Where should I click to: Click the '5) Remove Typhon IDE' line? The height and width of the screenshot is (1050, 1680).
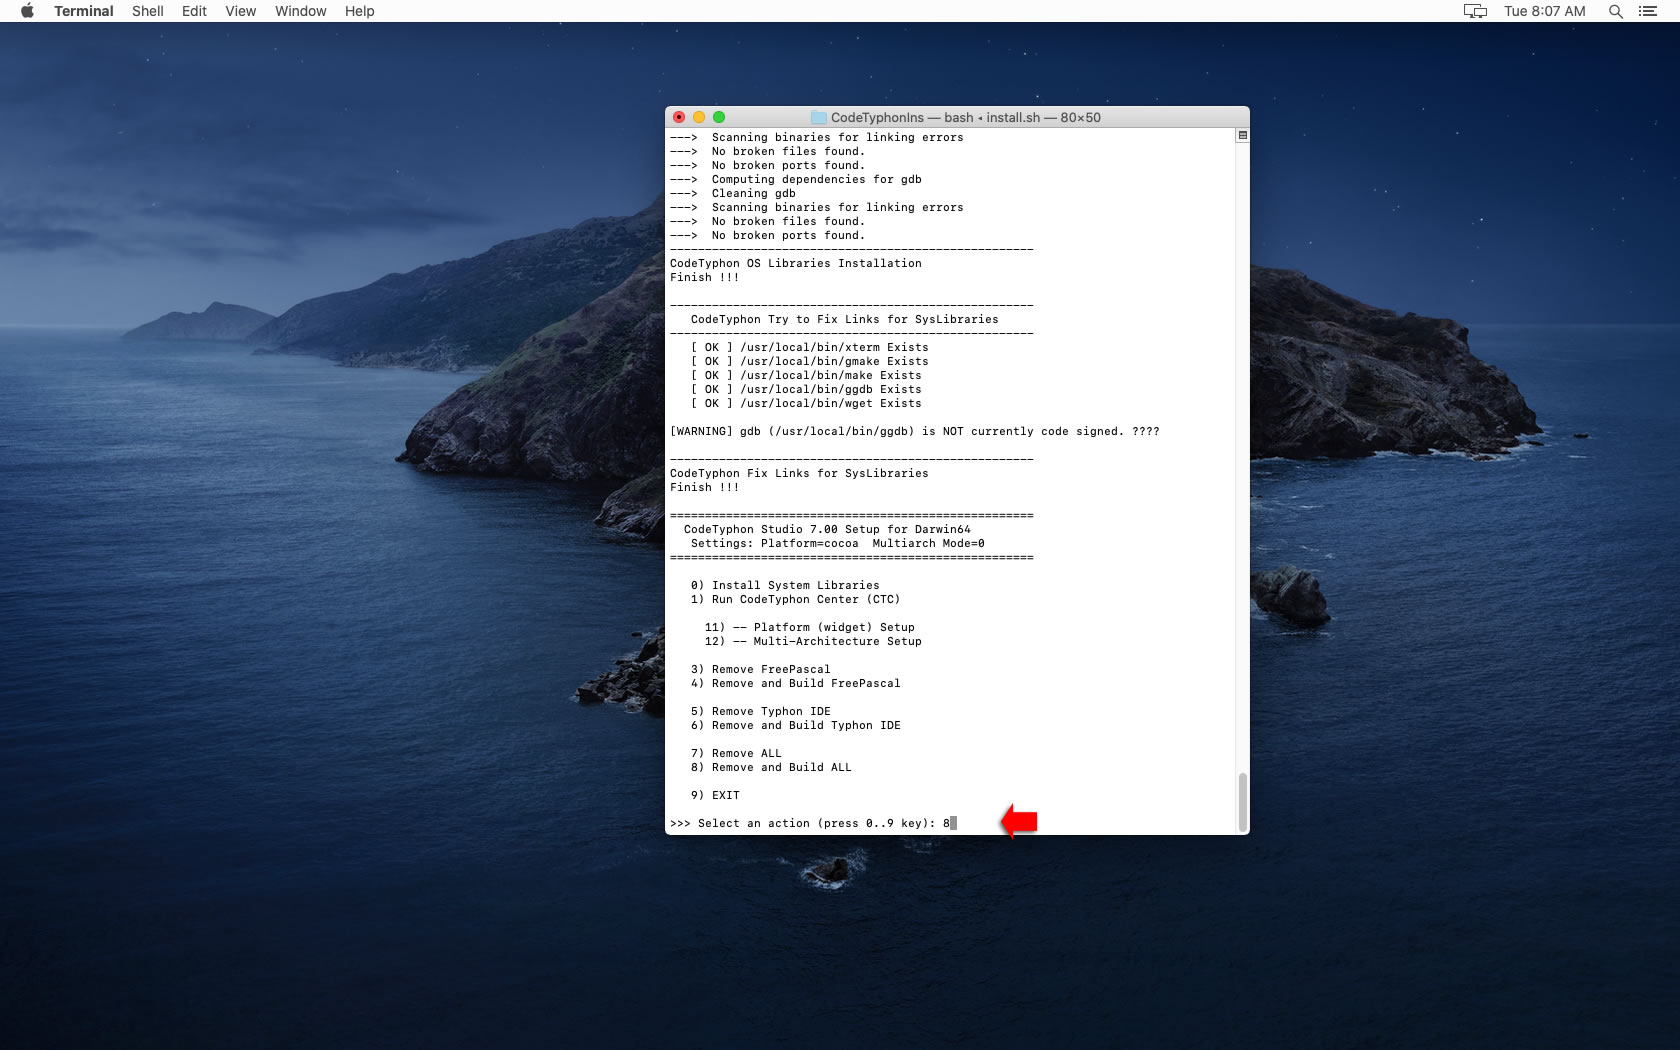[760, 711]
